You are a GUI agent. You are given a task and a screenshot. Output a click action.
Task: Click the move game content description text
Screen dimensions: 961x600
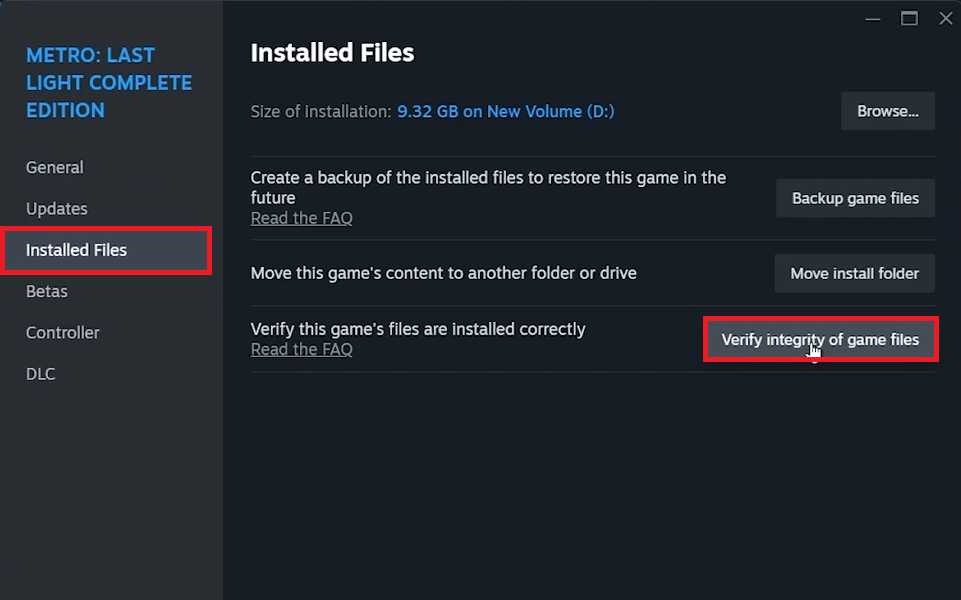(x=443, y=273)
